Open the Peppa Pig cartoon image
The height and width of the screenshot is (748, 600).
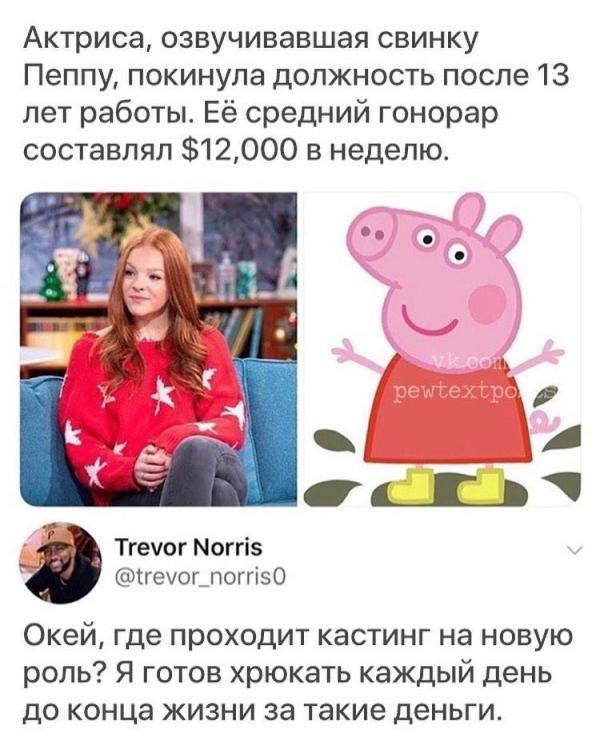coord(443,349)
